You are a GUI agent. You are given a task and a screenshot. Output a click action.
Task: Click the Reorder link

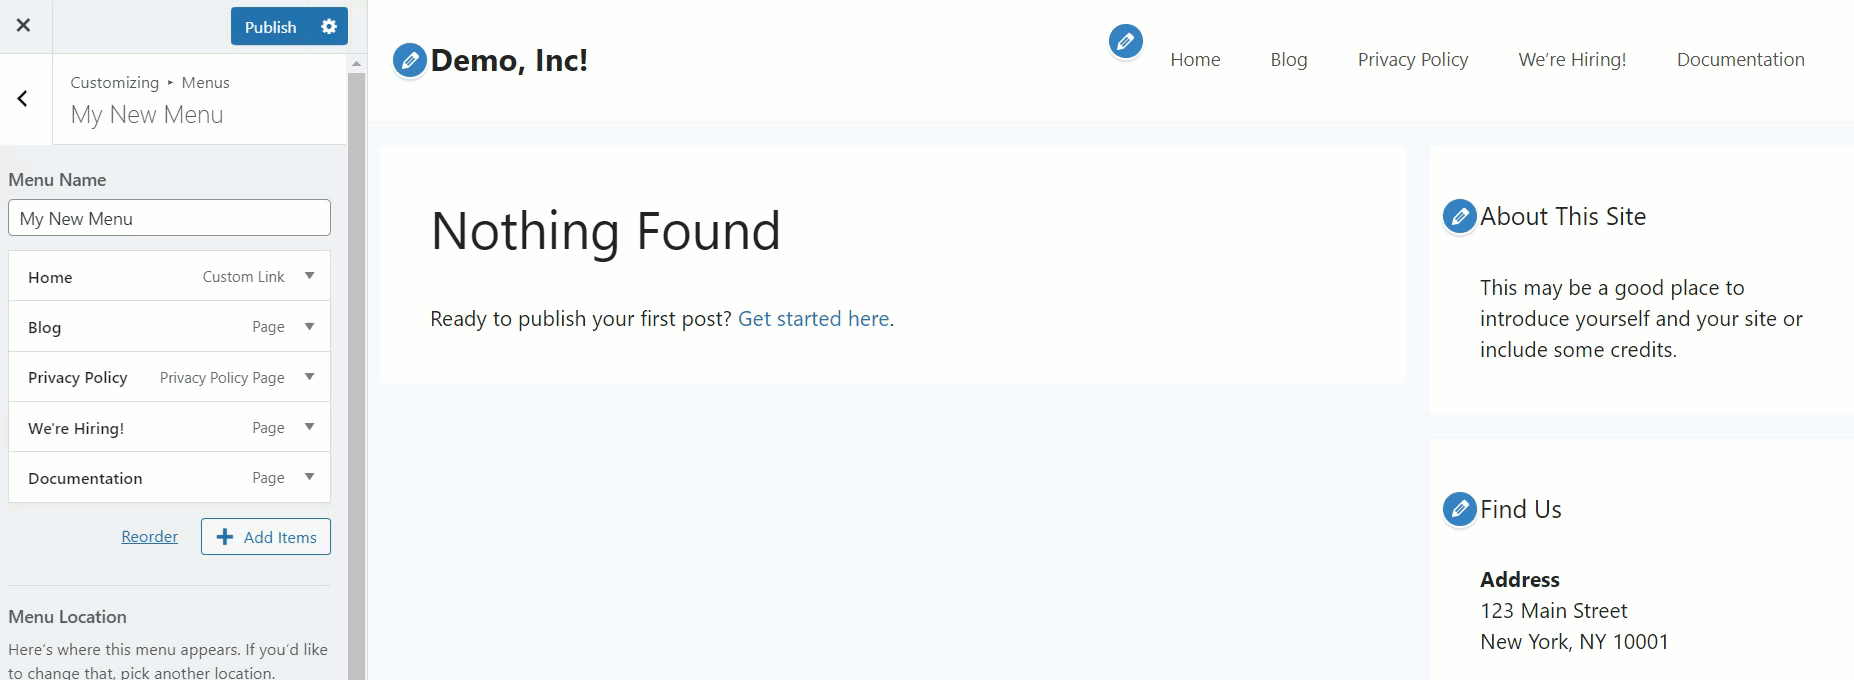pyautogui.click(x=149, y=537)
